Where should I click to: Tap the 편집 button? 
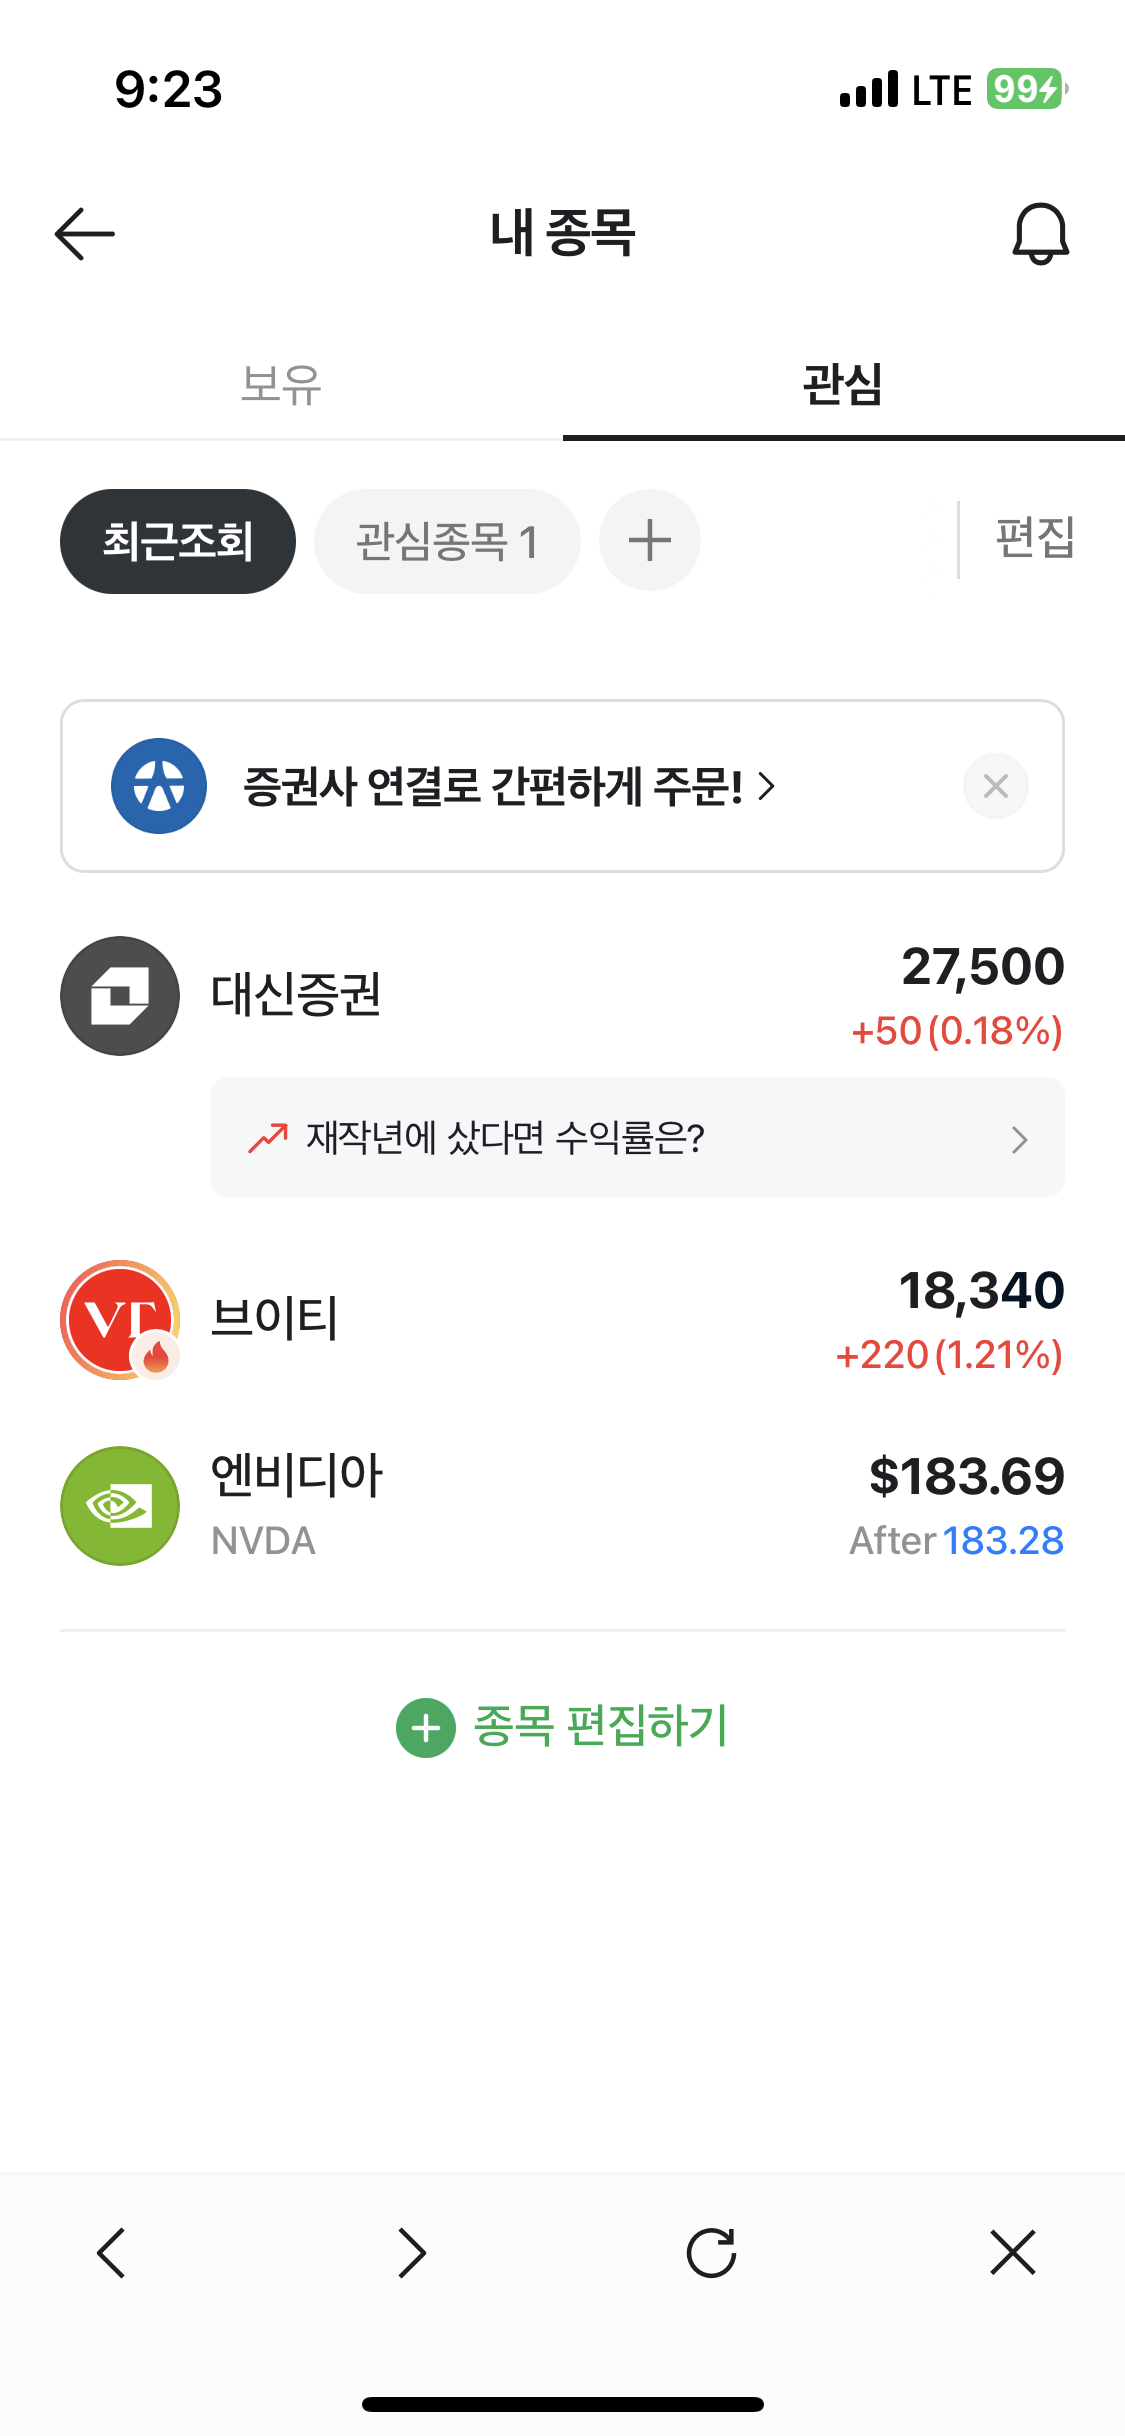click(1034, 539)
